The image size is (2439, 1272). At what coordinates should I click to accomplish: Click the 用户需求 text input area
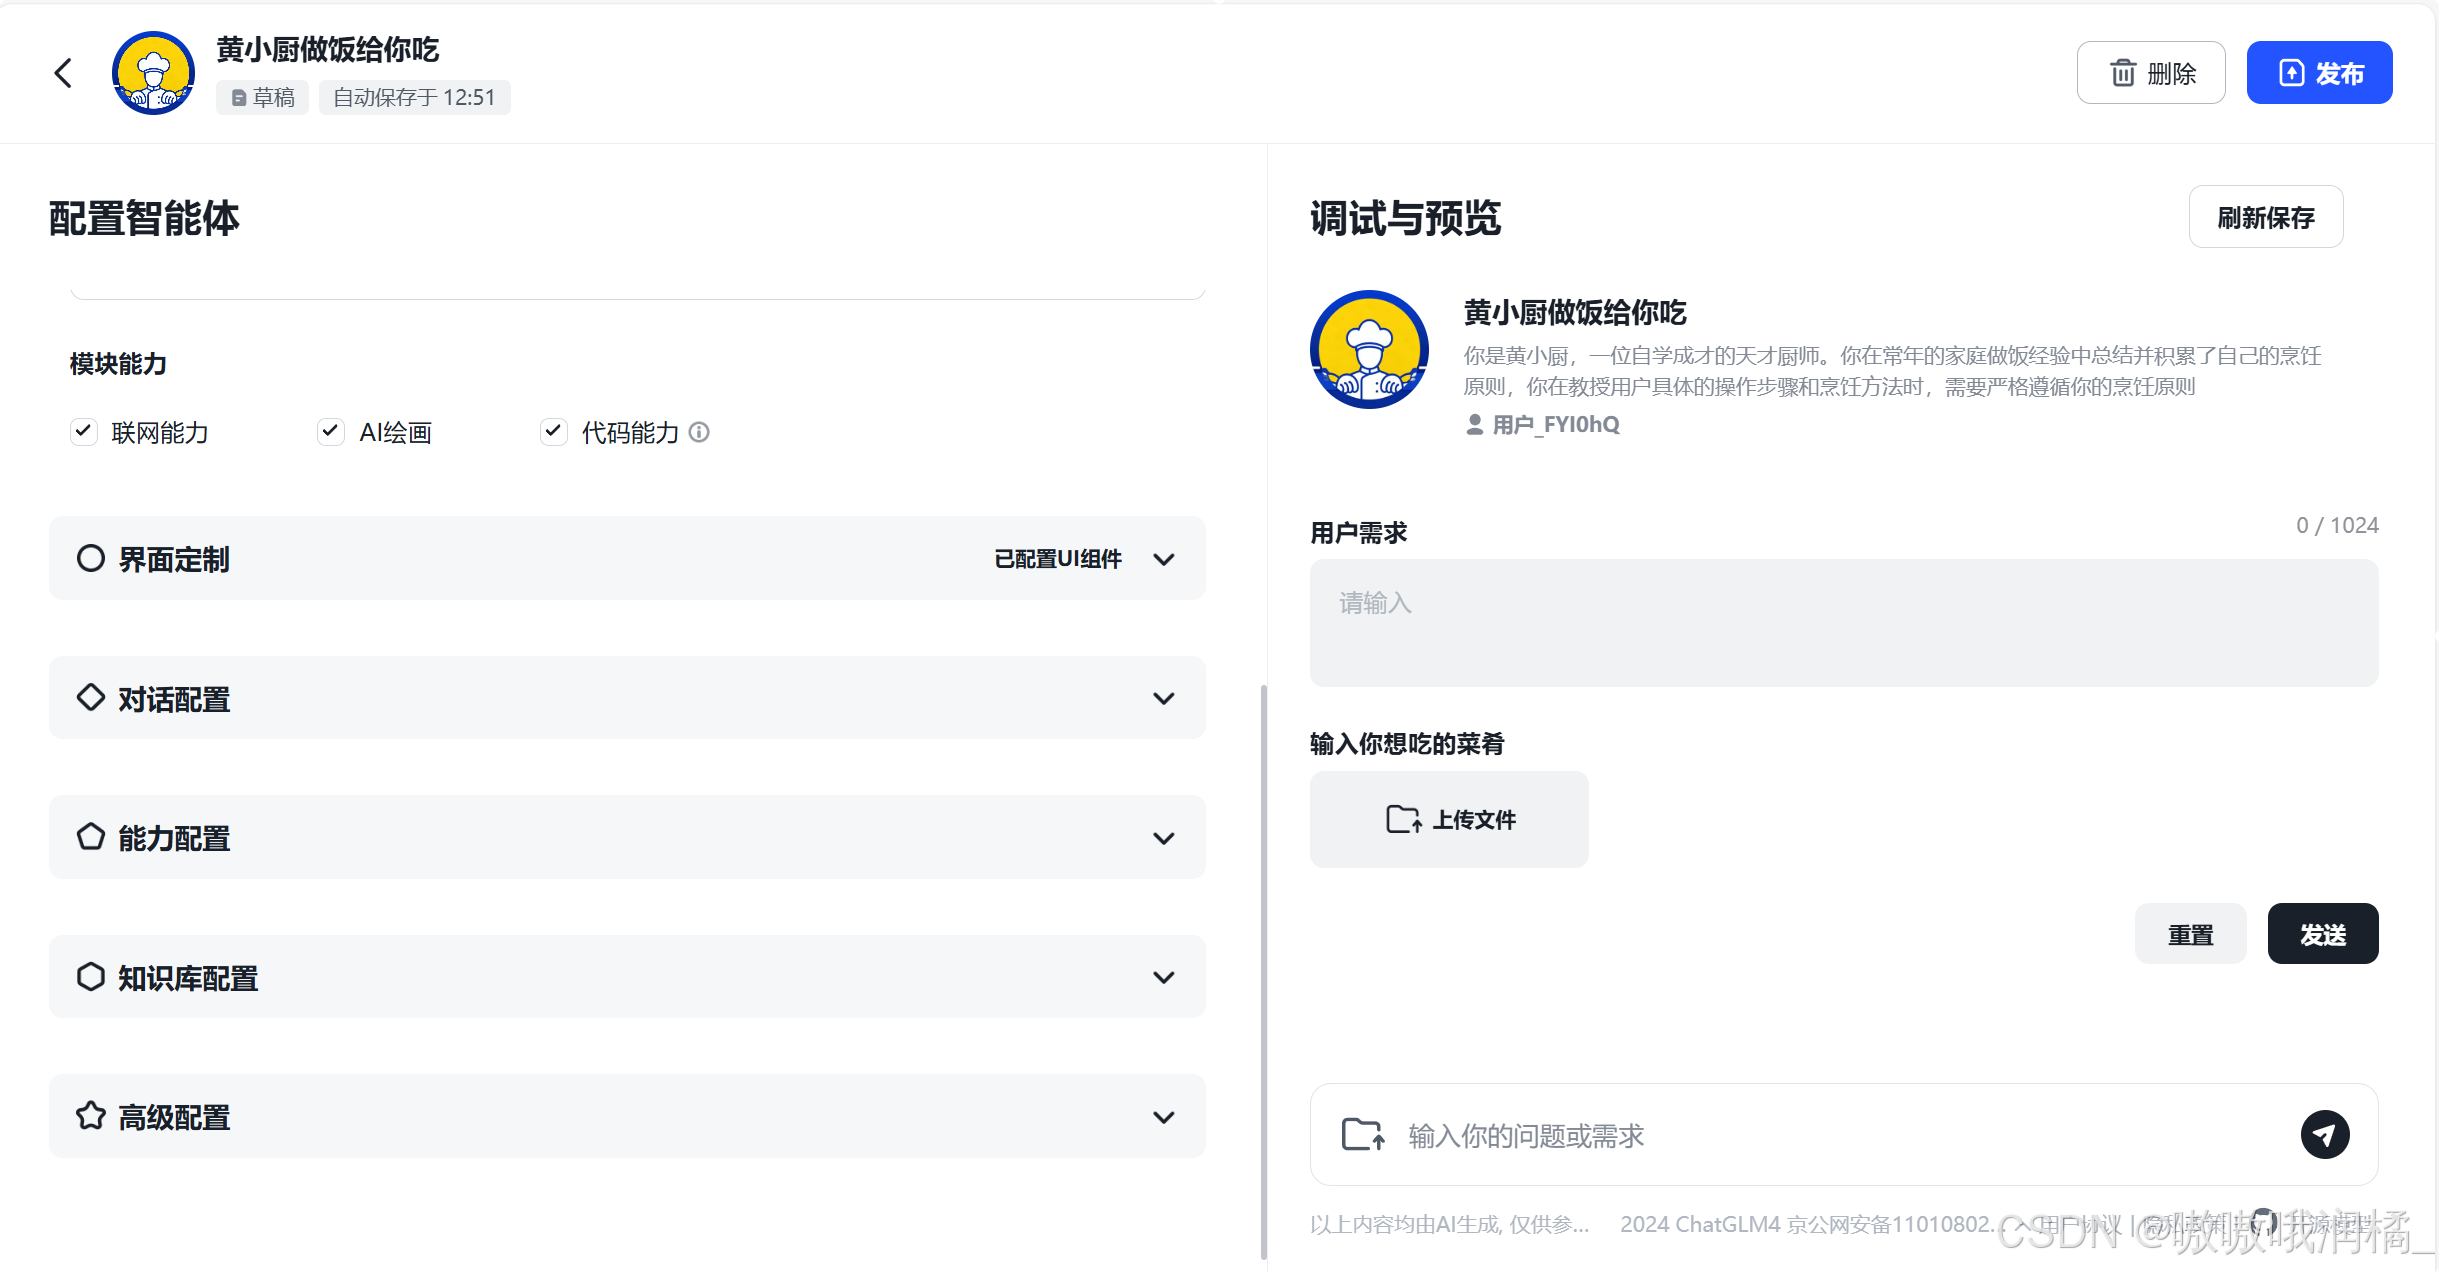pos(1843,623)
